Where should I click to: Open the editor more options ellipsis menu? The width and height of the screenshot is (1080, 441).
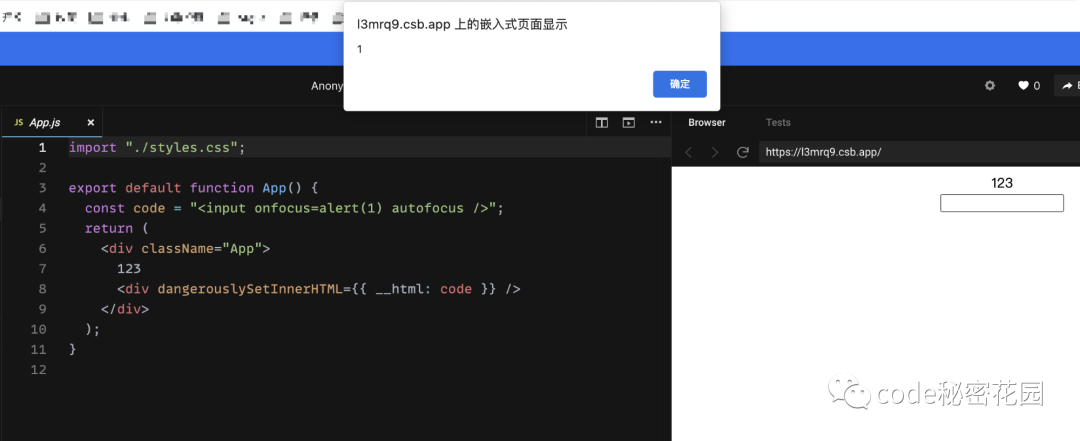[x=656, y=123]
